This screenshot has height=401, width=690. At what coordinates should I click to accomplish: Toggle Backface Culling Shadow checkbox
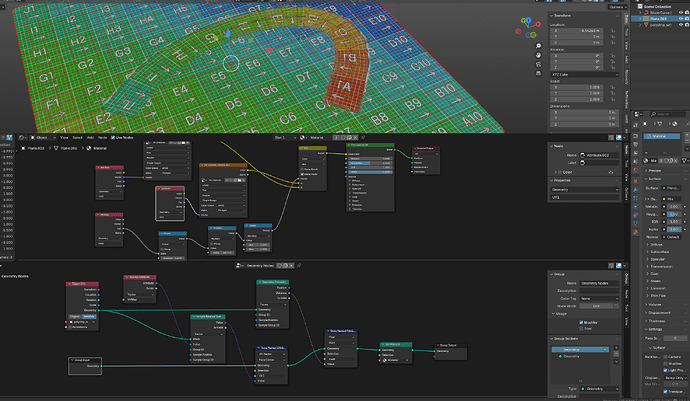[x=665, y=364]
